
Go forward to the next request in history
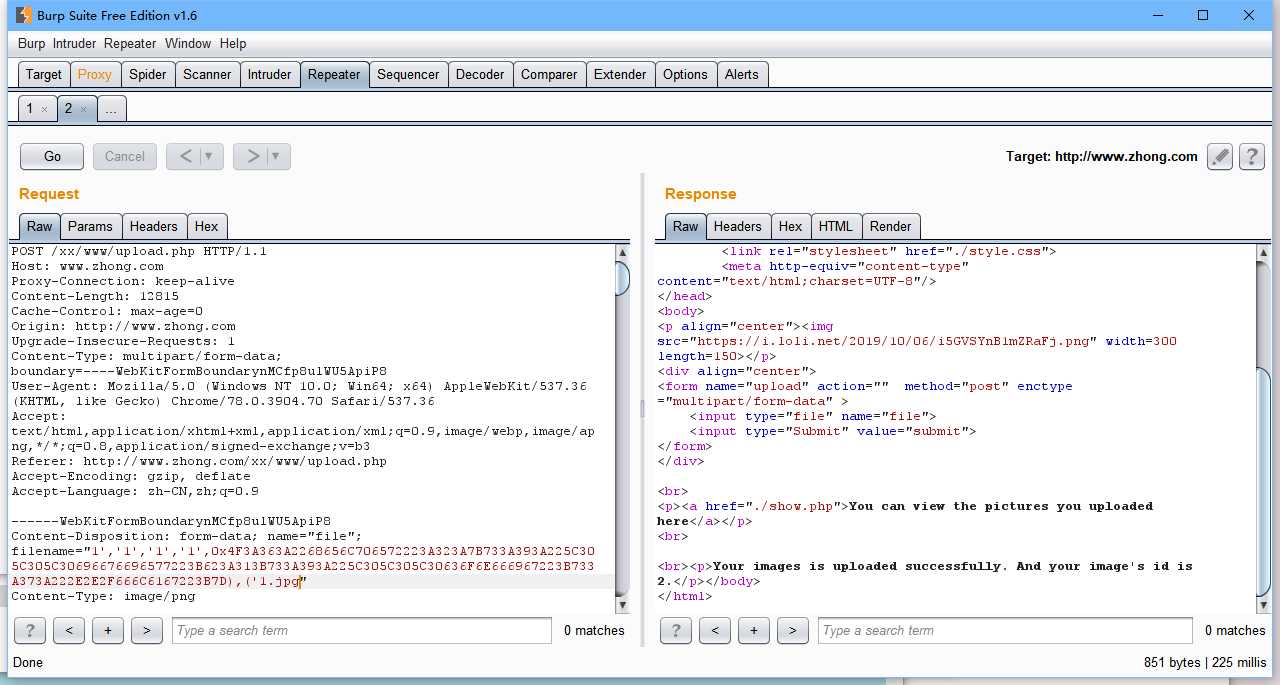tap(252, 156)
